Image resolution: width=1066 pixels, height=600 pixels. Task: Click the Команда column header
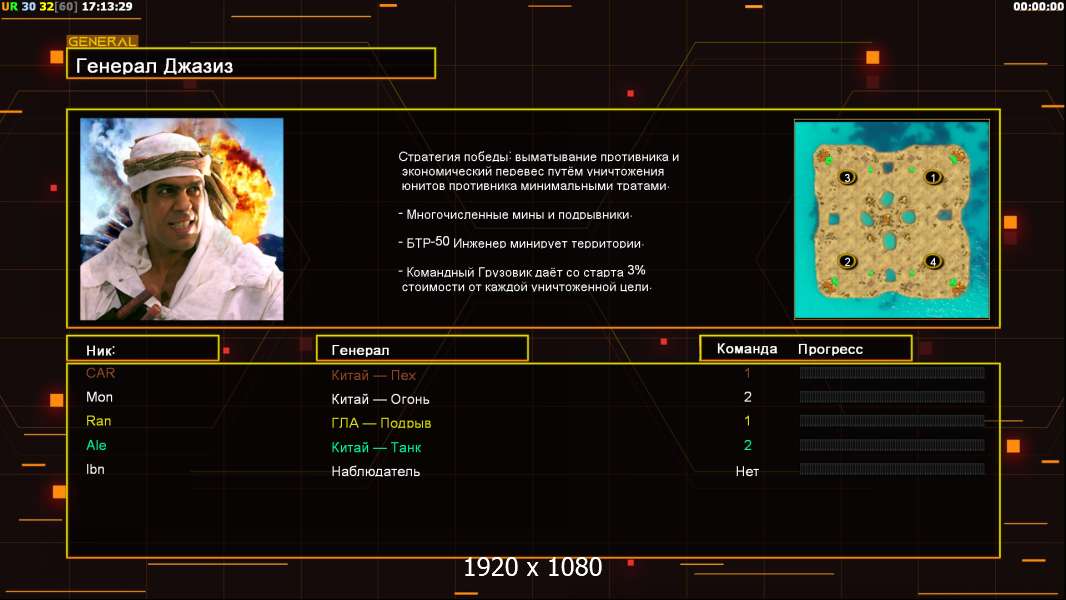pyautogui.click(x=746, y=349)
